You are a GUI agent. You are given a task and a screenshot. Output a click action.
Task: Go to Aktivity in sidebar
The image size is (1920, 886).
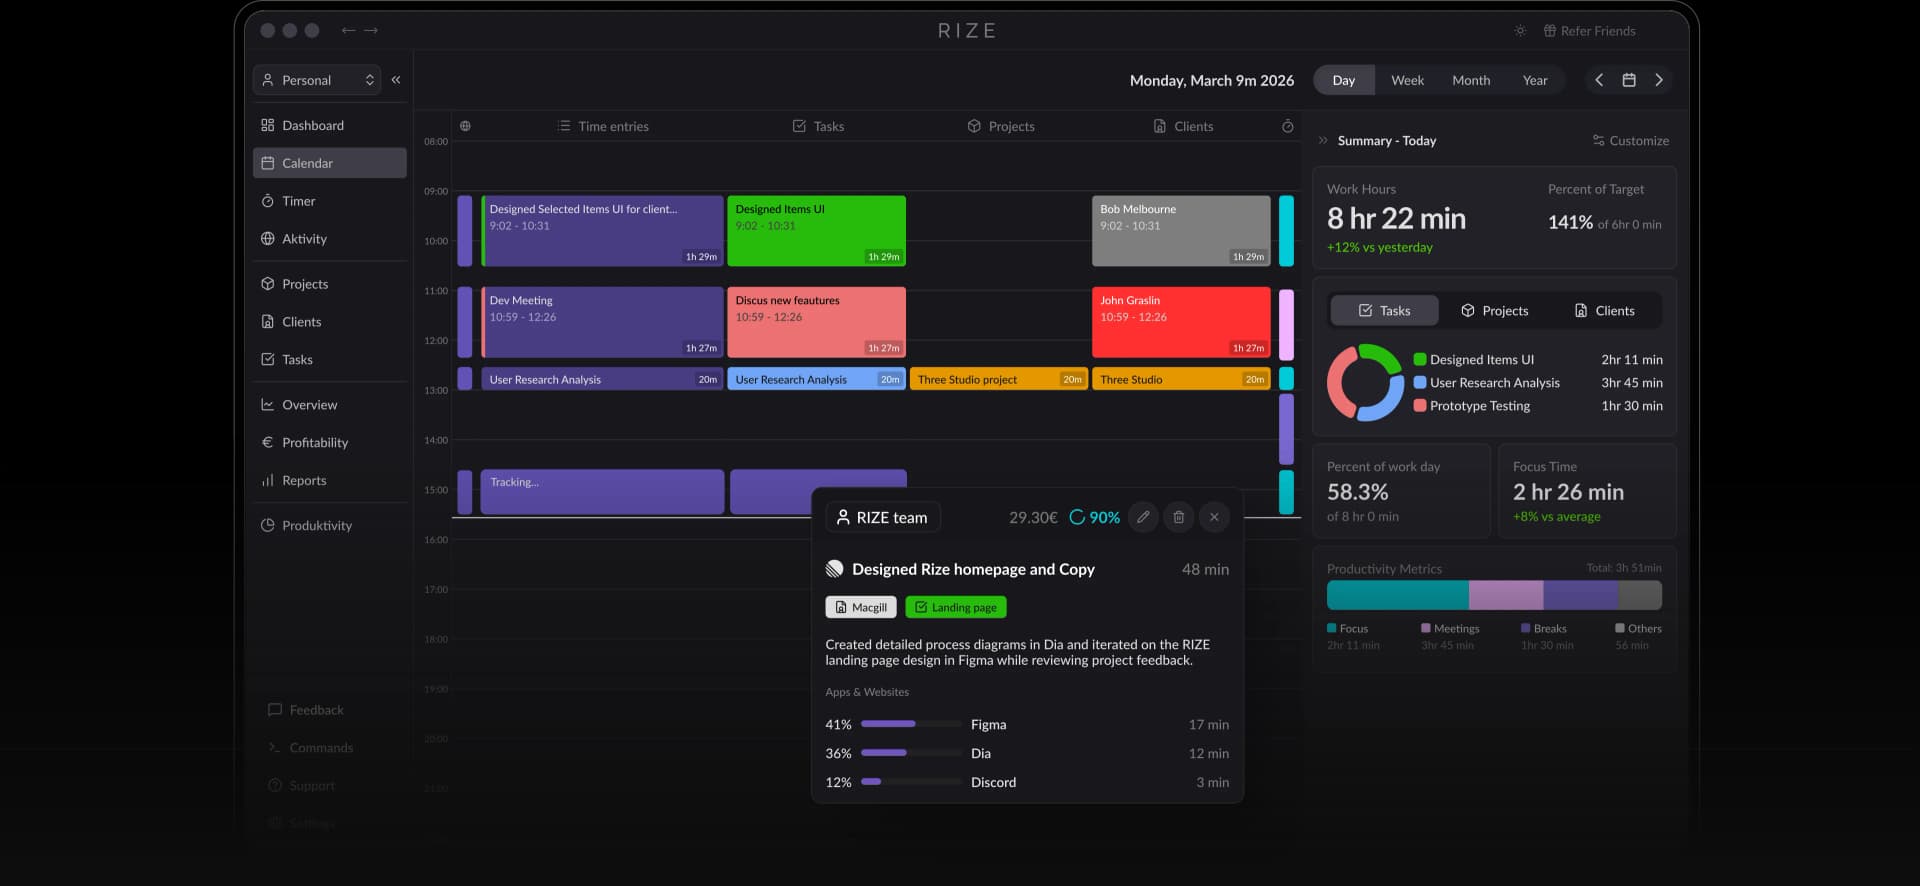pos(329,239)
